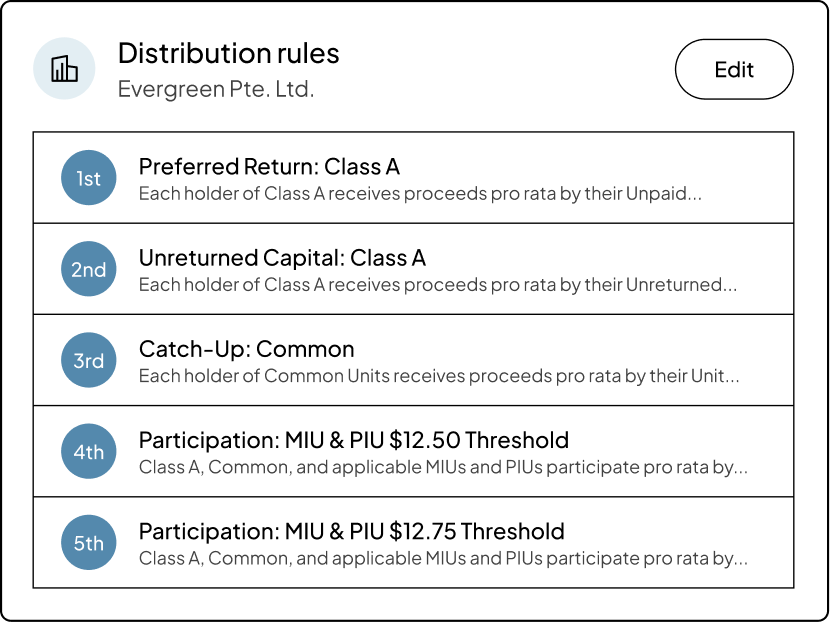This screenshot has height=622, width=830.
Task: Click the Distribution rules chart icon
Action: click(64, 69)
